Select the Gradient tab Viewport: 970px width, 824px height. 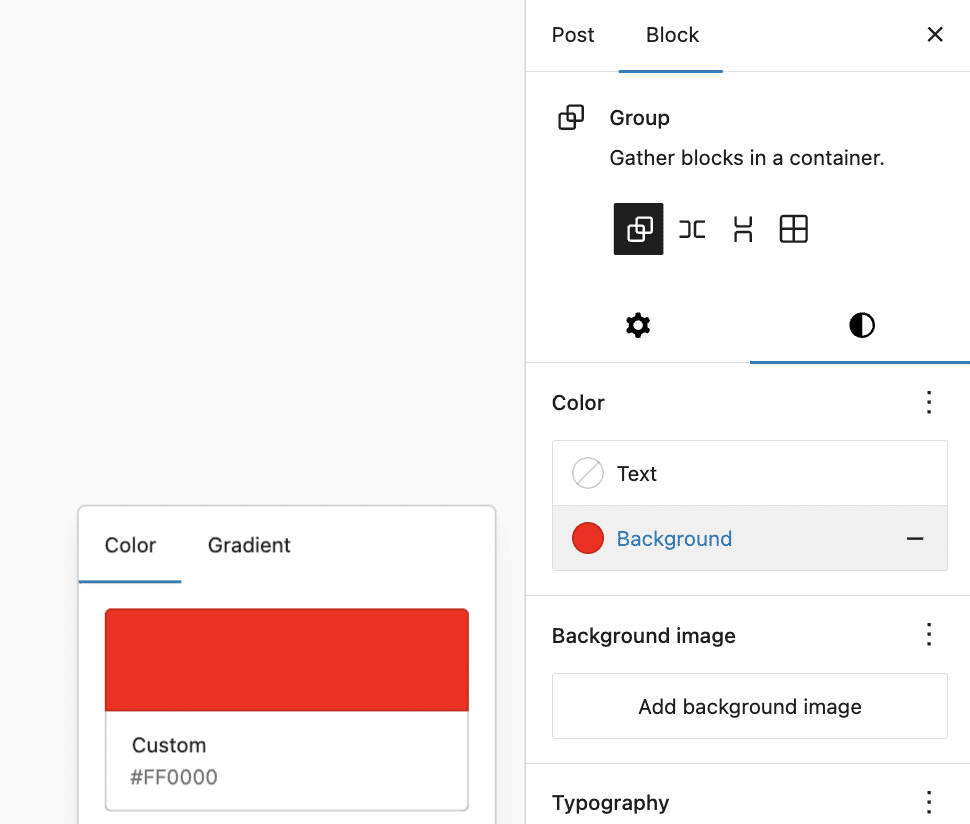tap(249, 545)
